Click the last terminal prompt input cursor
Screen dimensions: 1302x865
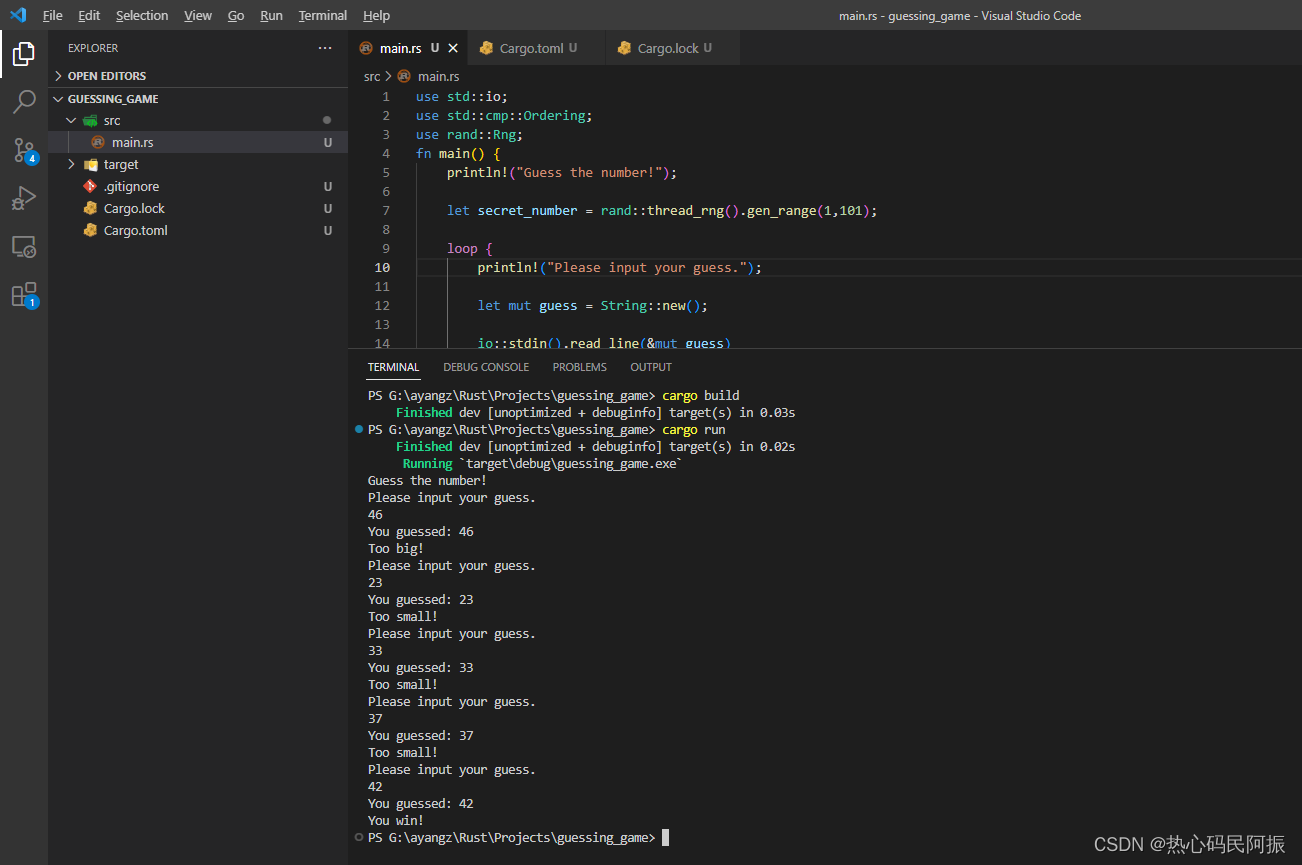click(665, 838)
